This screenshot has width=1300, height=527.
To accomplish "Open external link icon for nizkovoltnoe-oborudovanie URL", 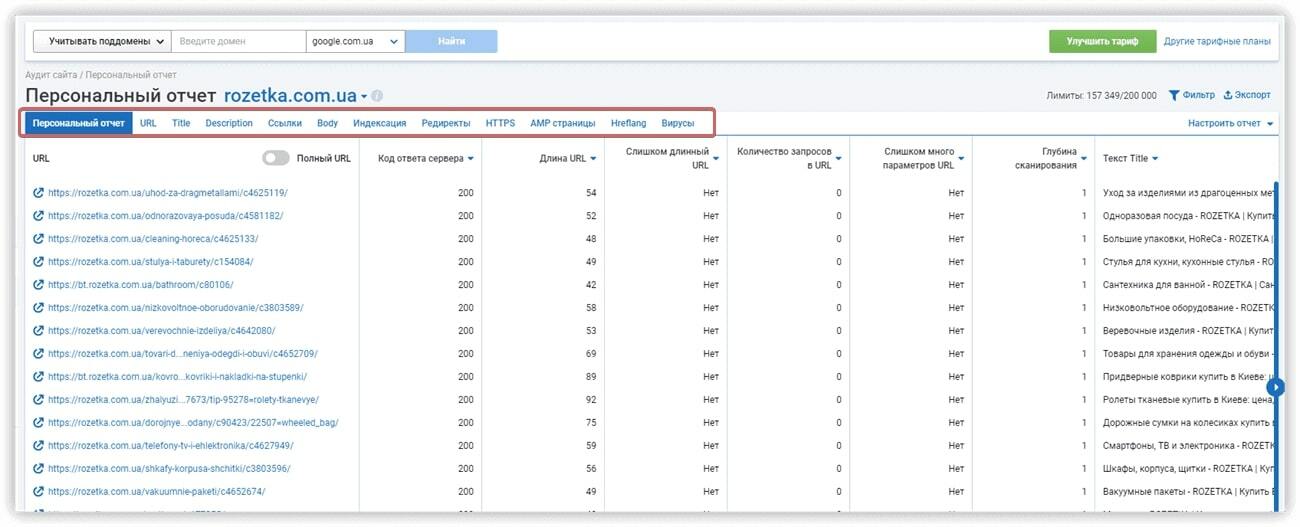I will [x=39, y=307].
